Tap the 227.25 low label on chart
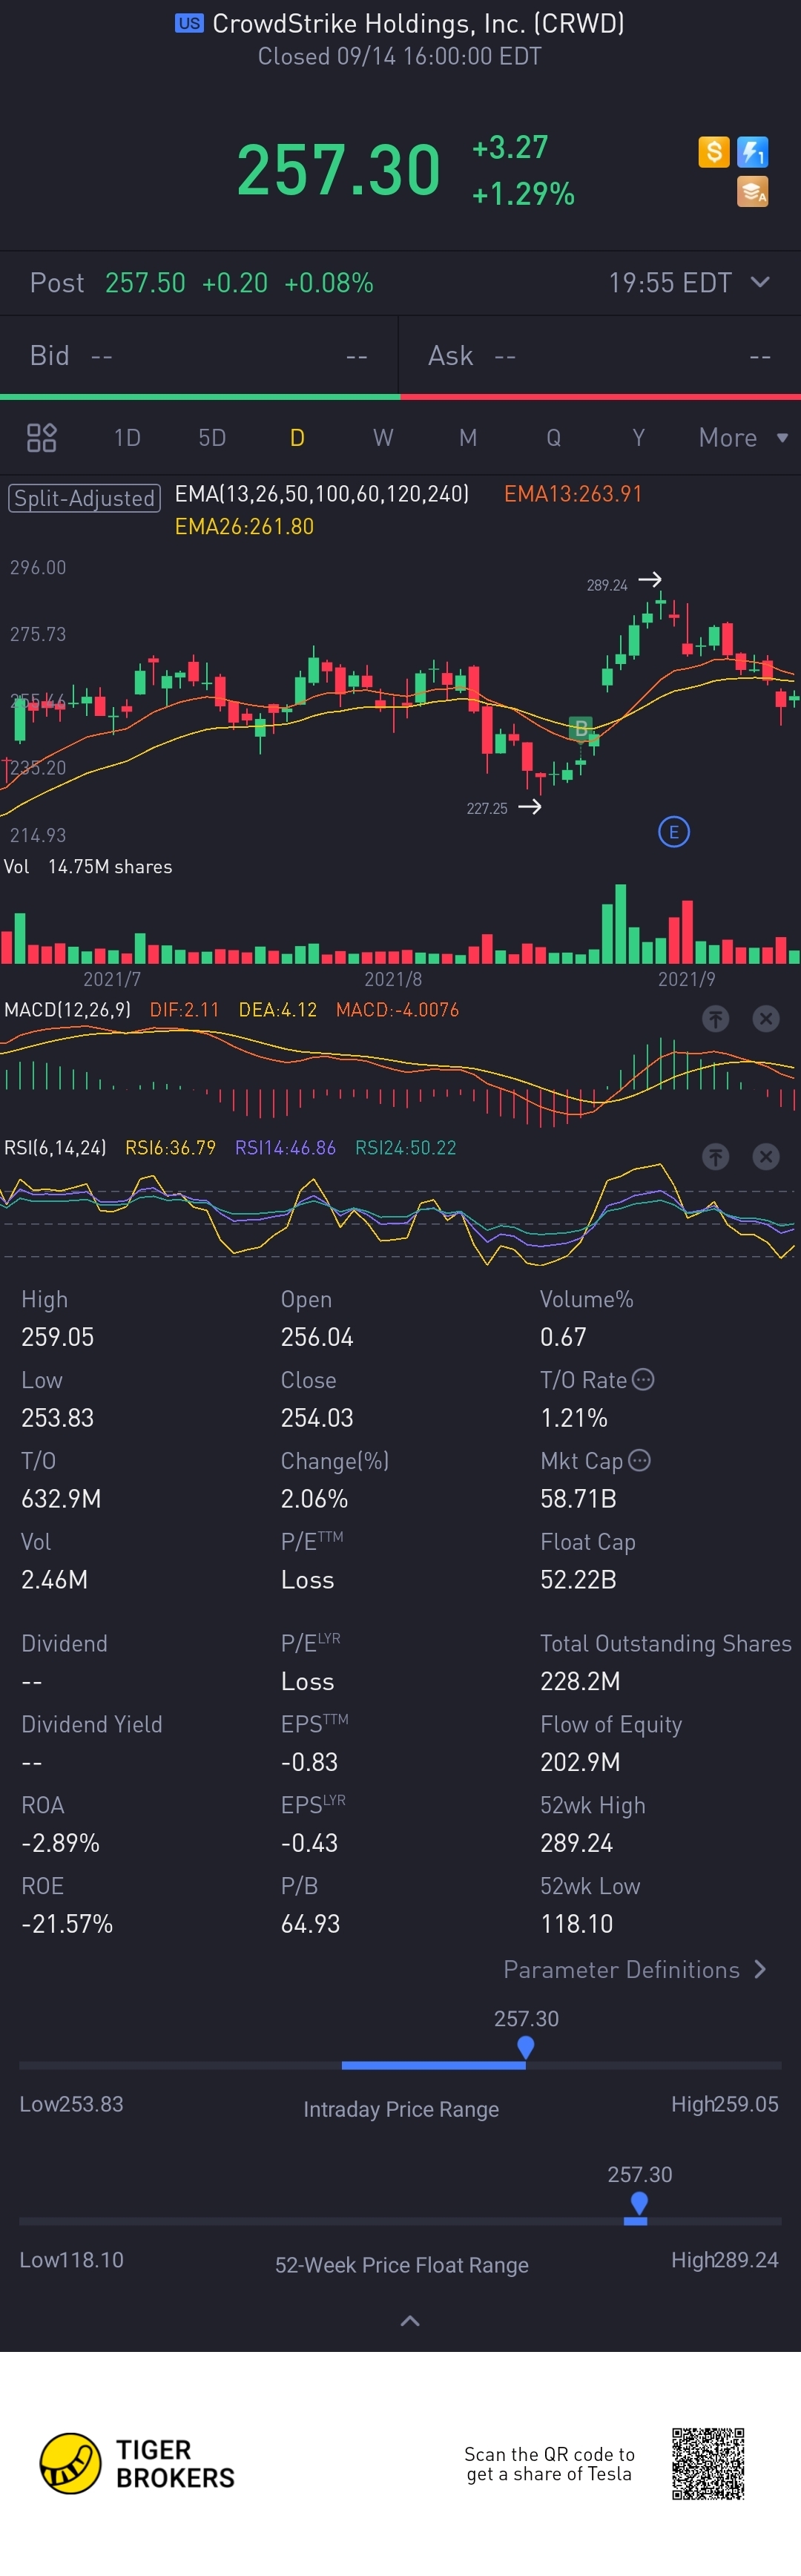The image size is (801, 2576). click(487, 808)
